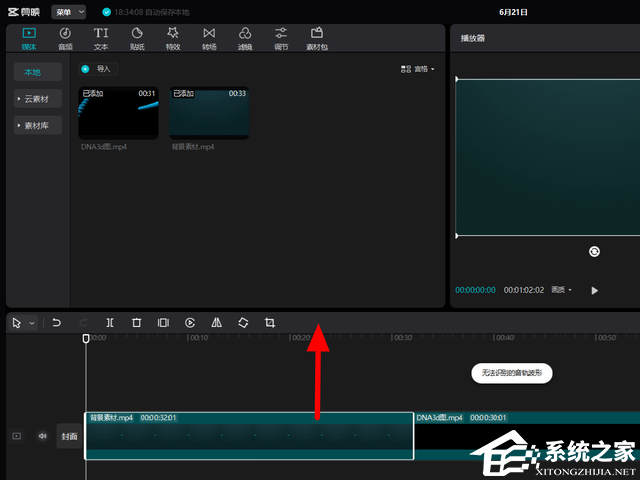Select the DNA3d图.mp4 thumbnail
Viewport: 640px width, 480px height.
pos(118,113)
